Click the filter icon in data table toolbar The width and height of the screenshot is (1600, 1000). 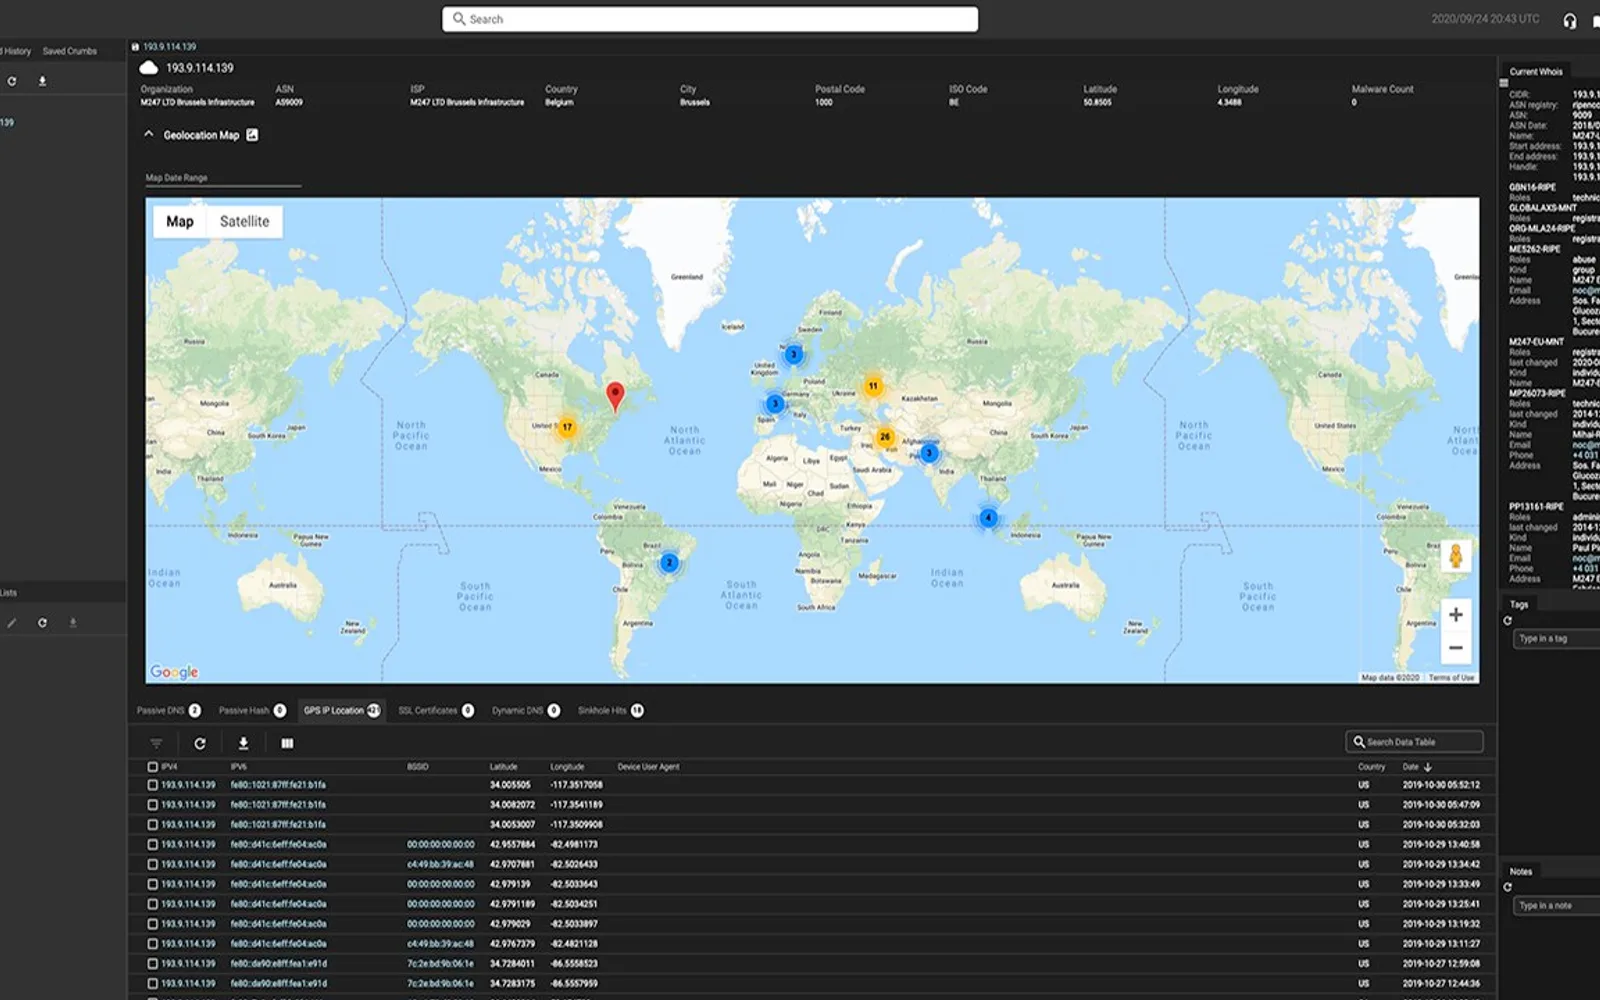click(156, 744)
